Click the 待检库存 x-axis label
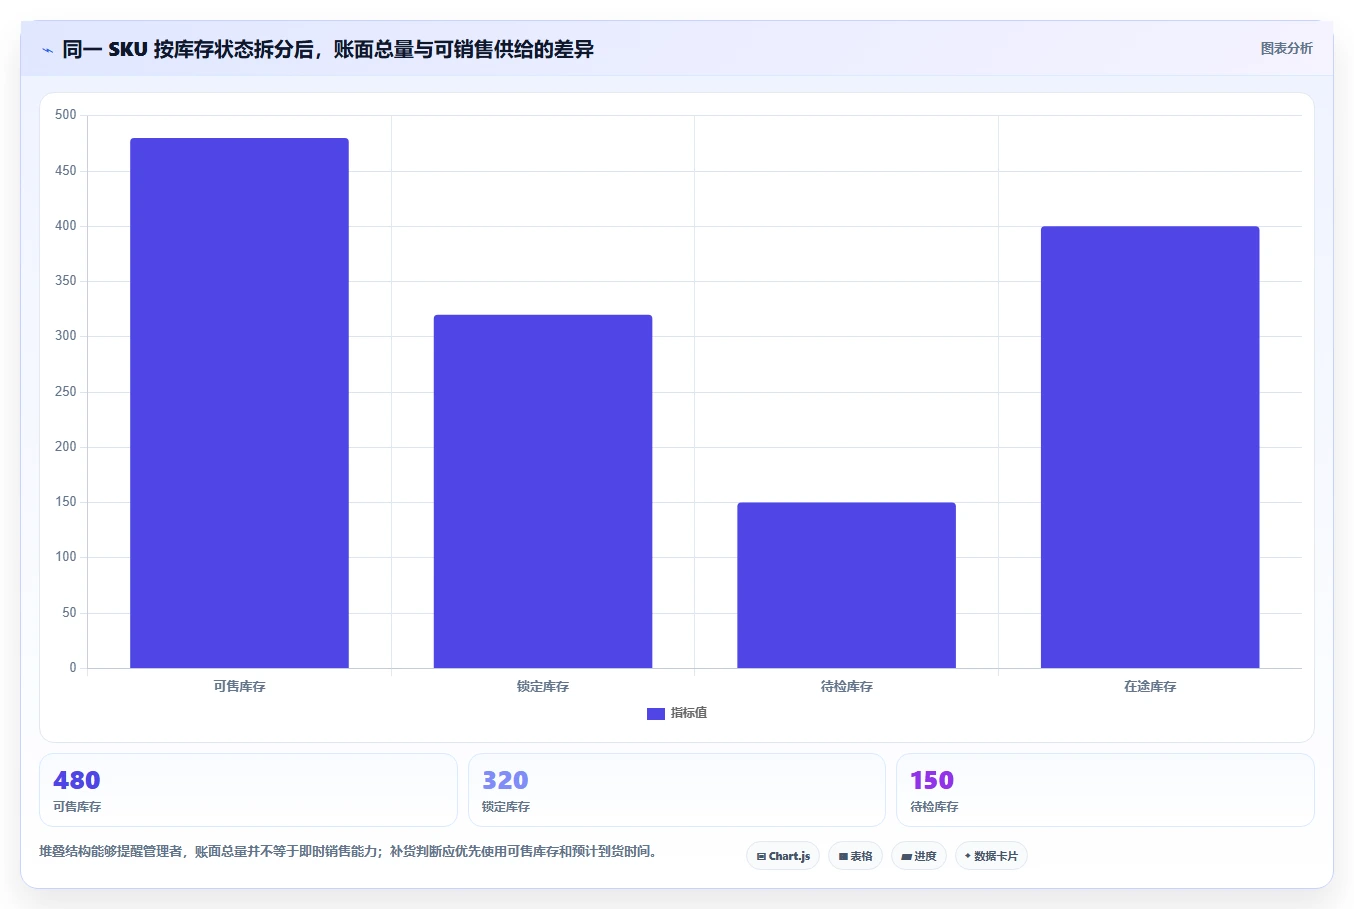This screenshot has width=1354, height=909. click(x=846, y=686)
